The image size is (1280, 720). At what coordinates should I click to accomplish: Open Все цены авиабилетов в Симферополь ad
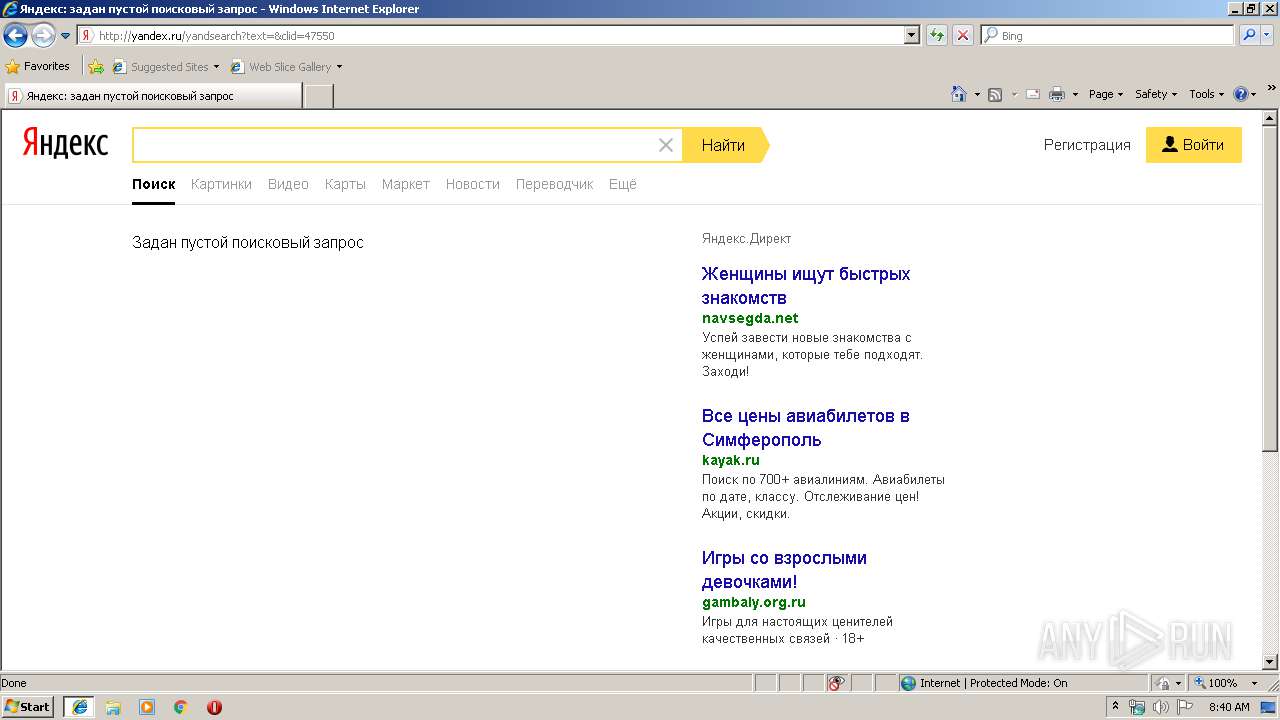806,428
